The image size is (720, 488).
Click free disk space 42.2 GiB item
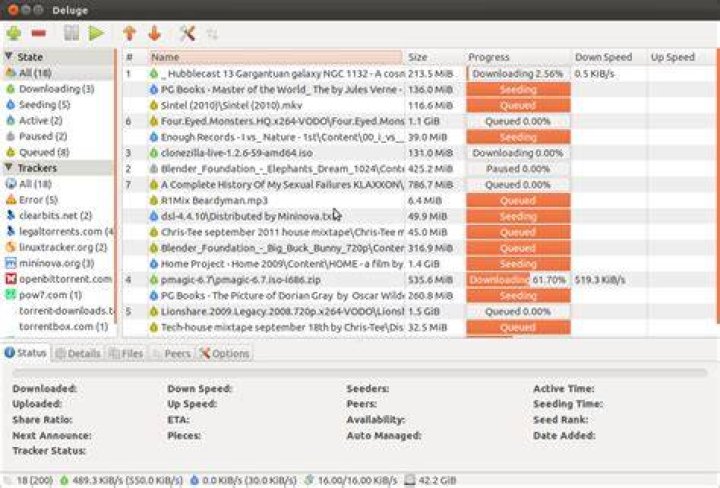(x=431, y=480)
